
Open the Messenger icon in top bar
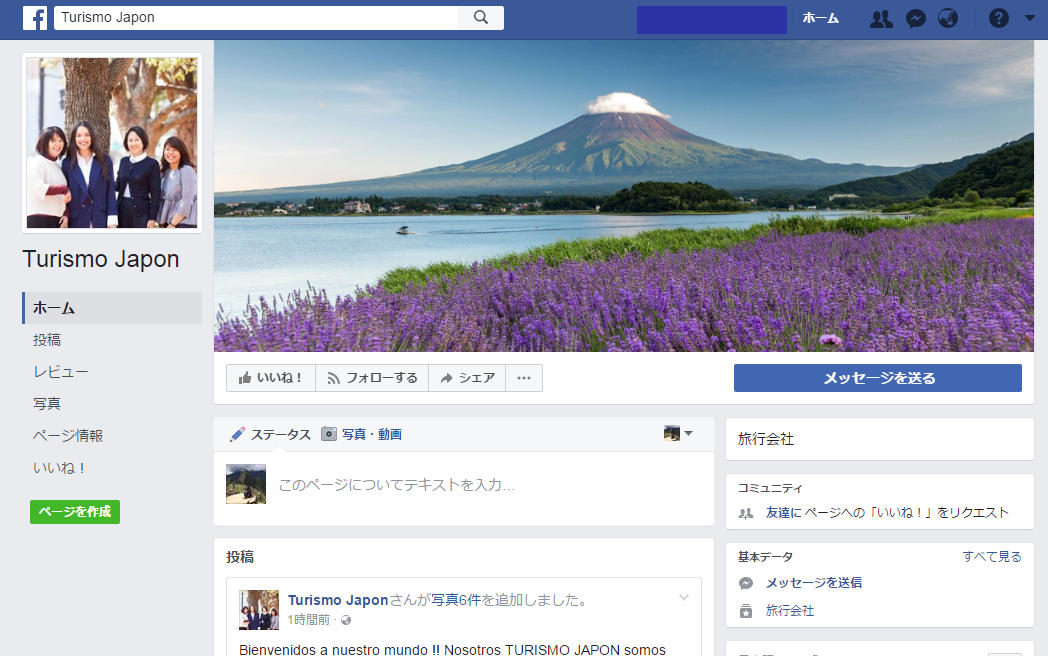point(916,18)
